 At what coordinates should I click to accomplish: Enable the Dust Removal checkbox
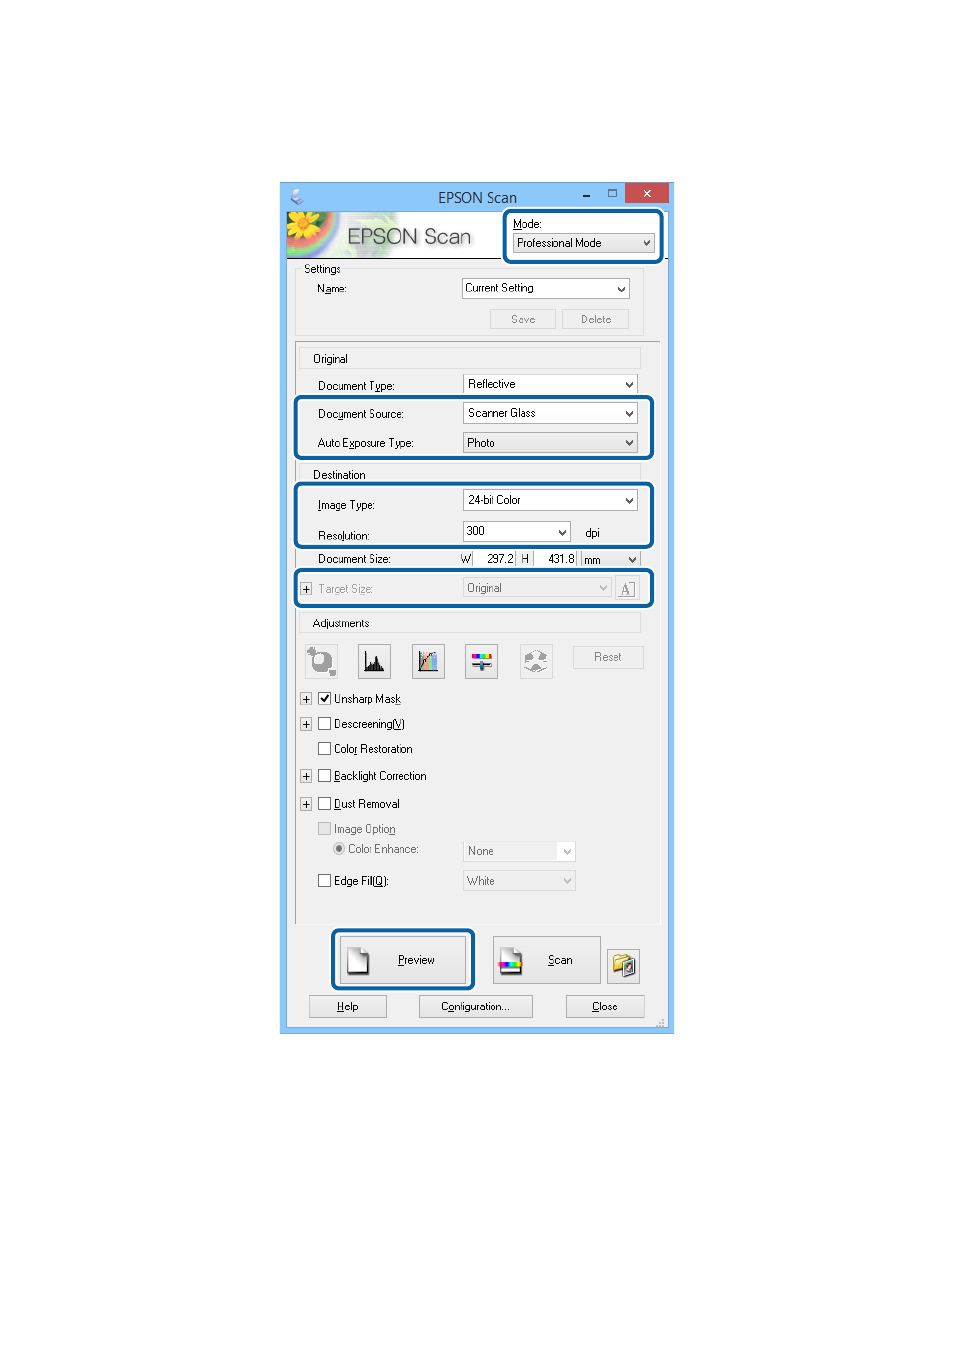(x=324, y=803)
